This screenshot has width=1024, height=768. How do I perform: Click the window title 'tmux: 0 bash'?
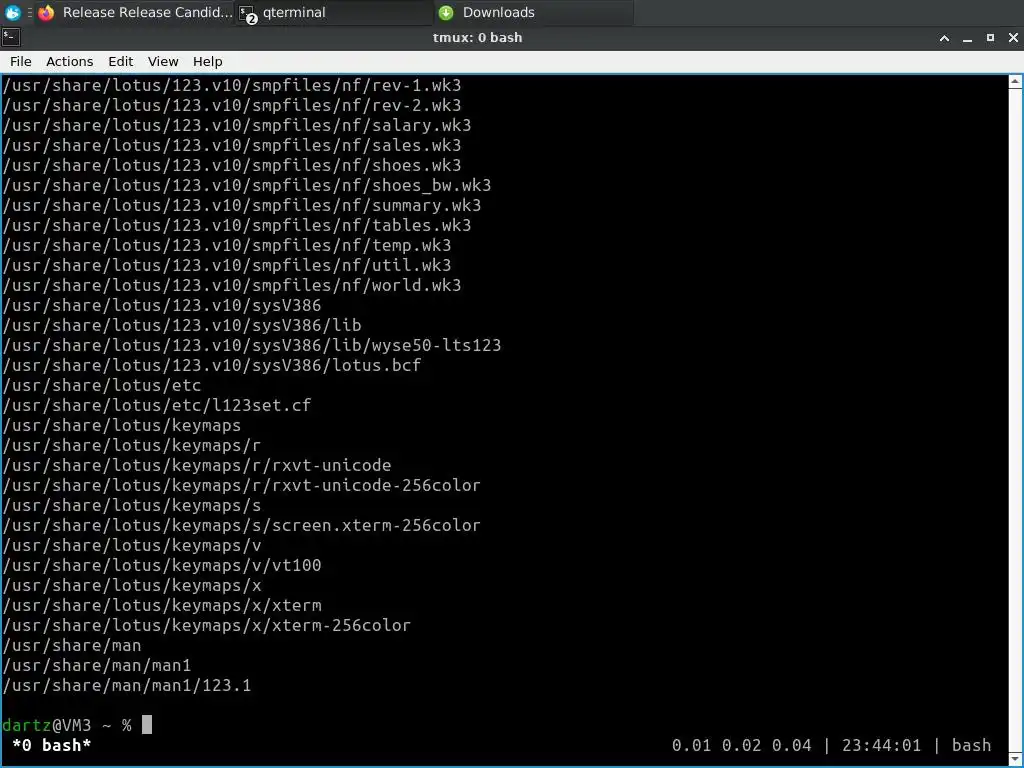(477, 38)
